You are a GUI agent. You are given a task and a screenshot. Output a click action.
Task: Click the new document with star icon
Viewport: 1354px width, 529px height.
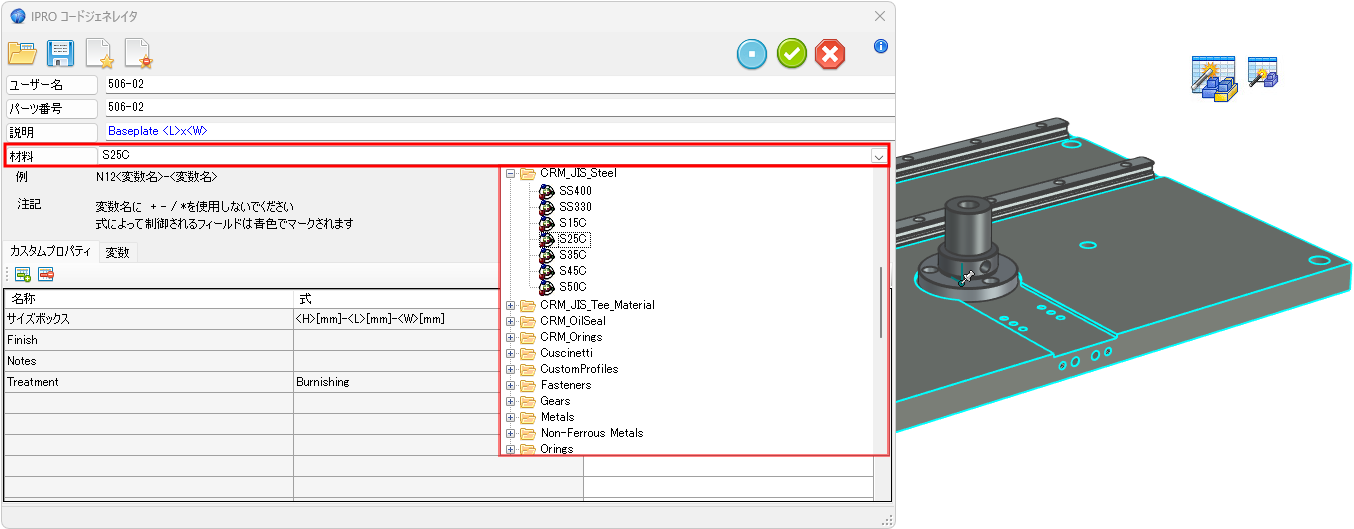[99, 53]
